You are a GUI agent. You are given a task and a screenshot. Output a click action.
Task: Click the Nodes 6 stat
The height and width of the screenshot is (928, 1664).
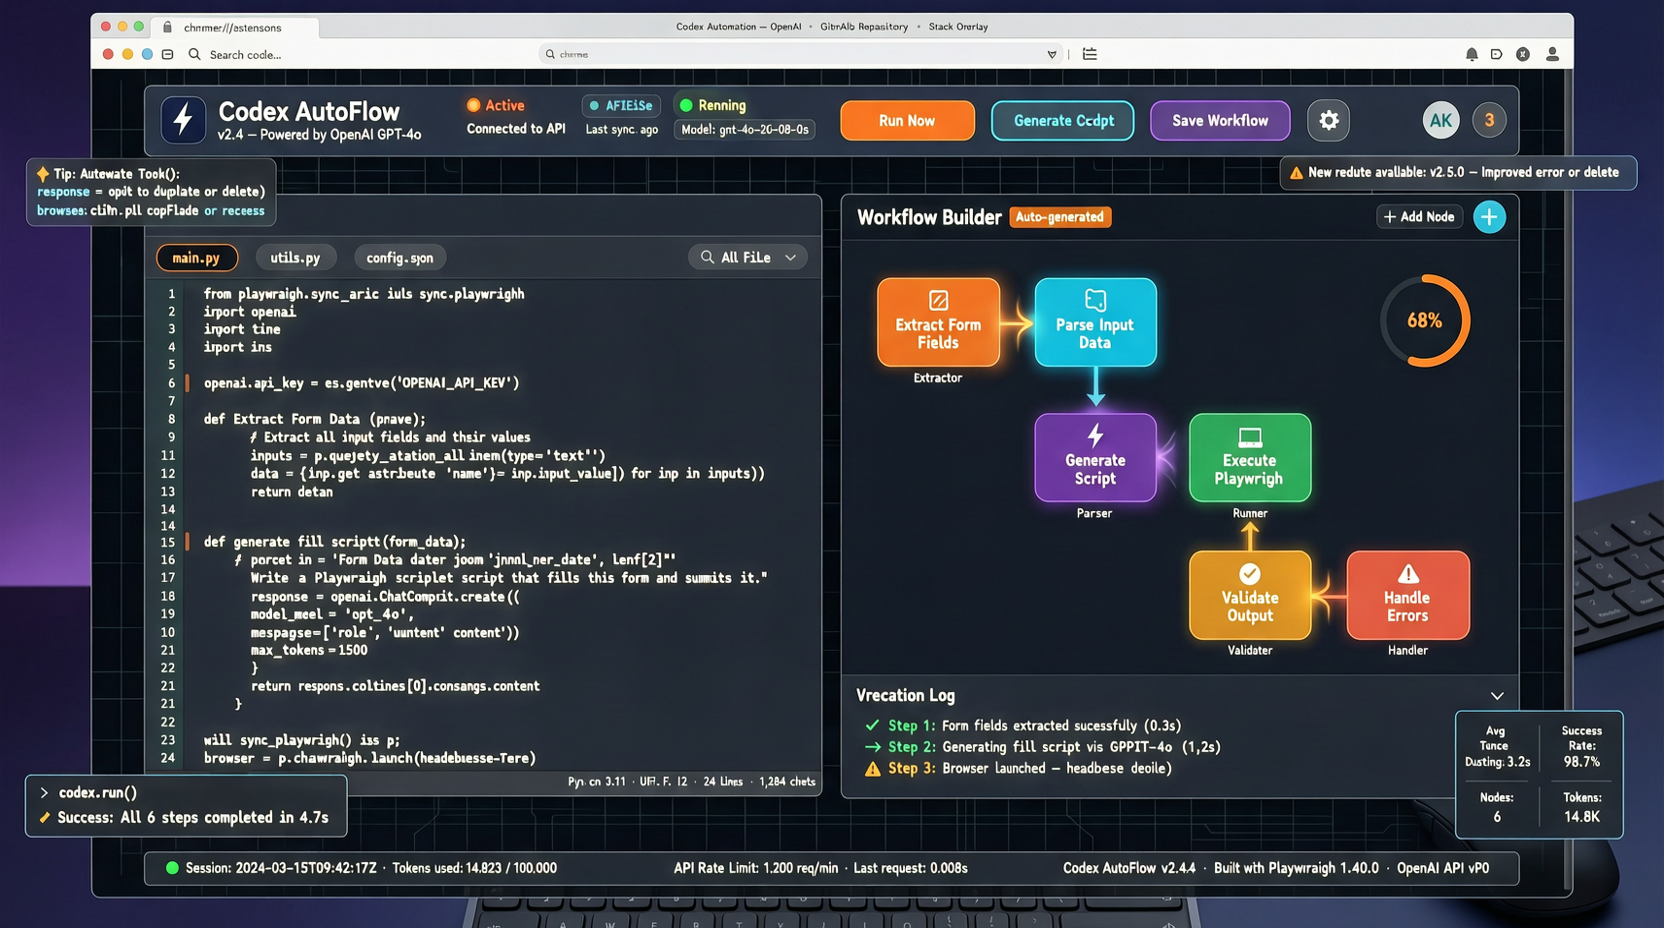1496,807
